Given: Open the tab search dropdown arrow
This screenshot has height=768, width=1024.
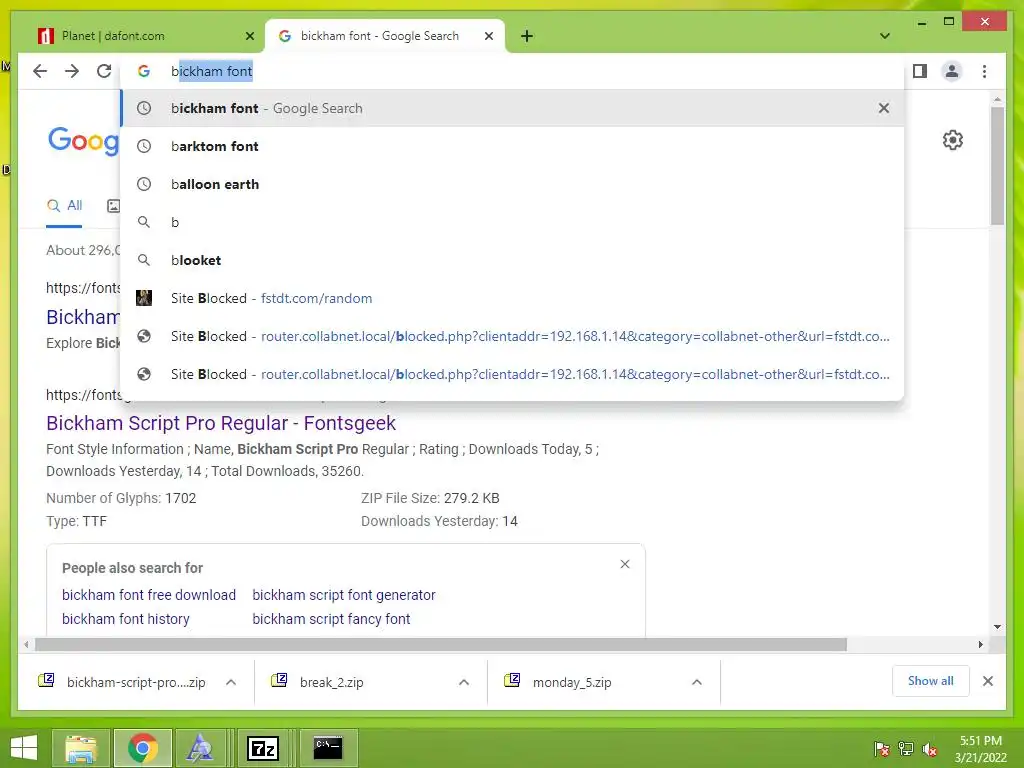Looking at the screenshot, I should pos(885,36).
